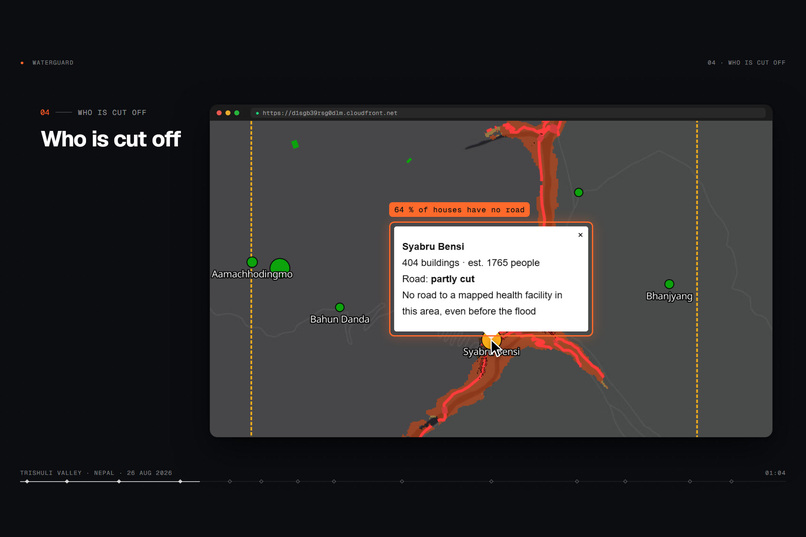Click the Bahun Danda village marker
Image resolution: width=806 pixels, height=537 pixels.
pyautogui.click(x=340, y=307)
